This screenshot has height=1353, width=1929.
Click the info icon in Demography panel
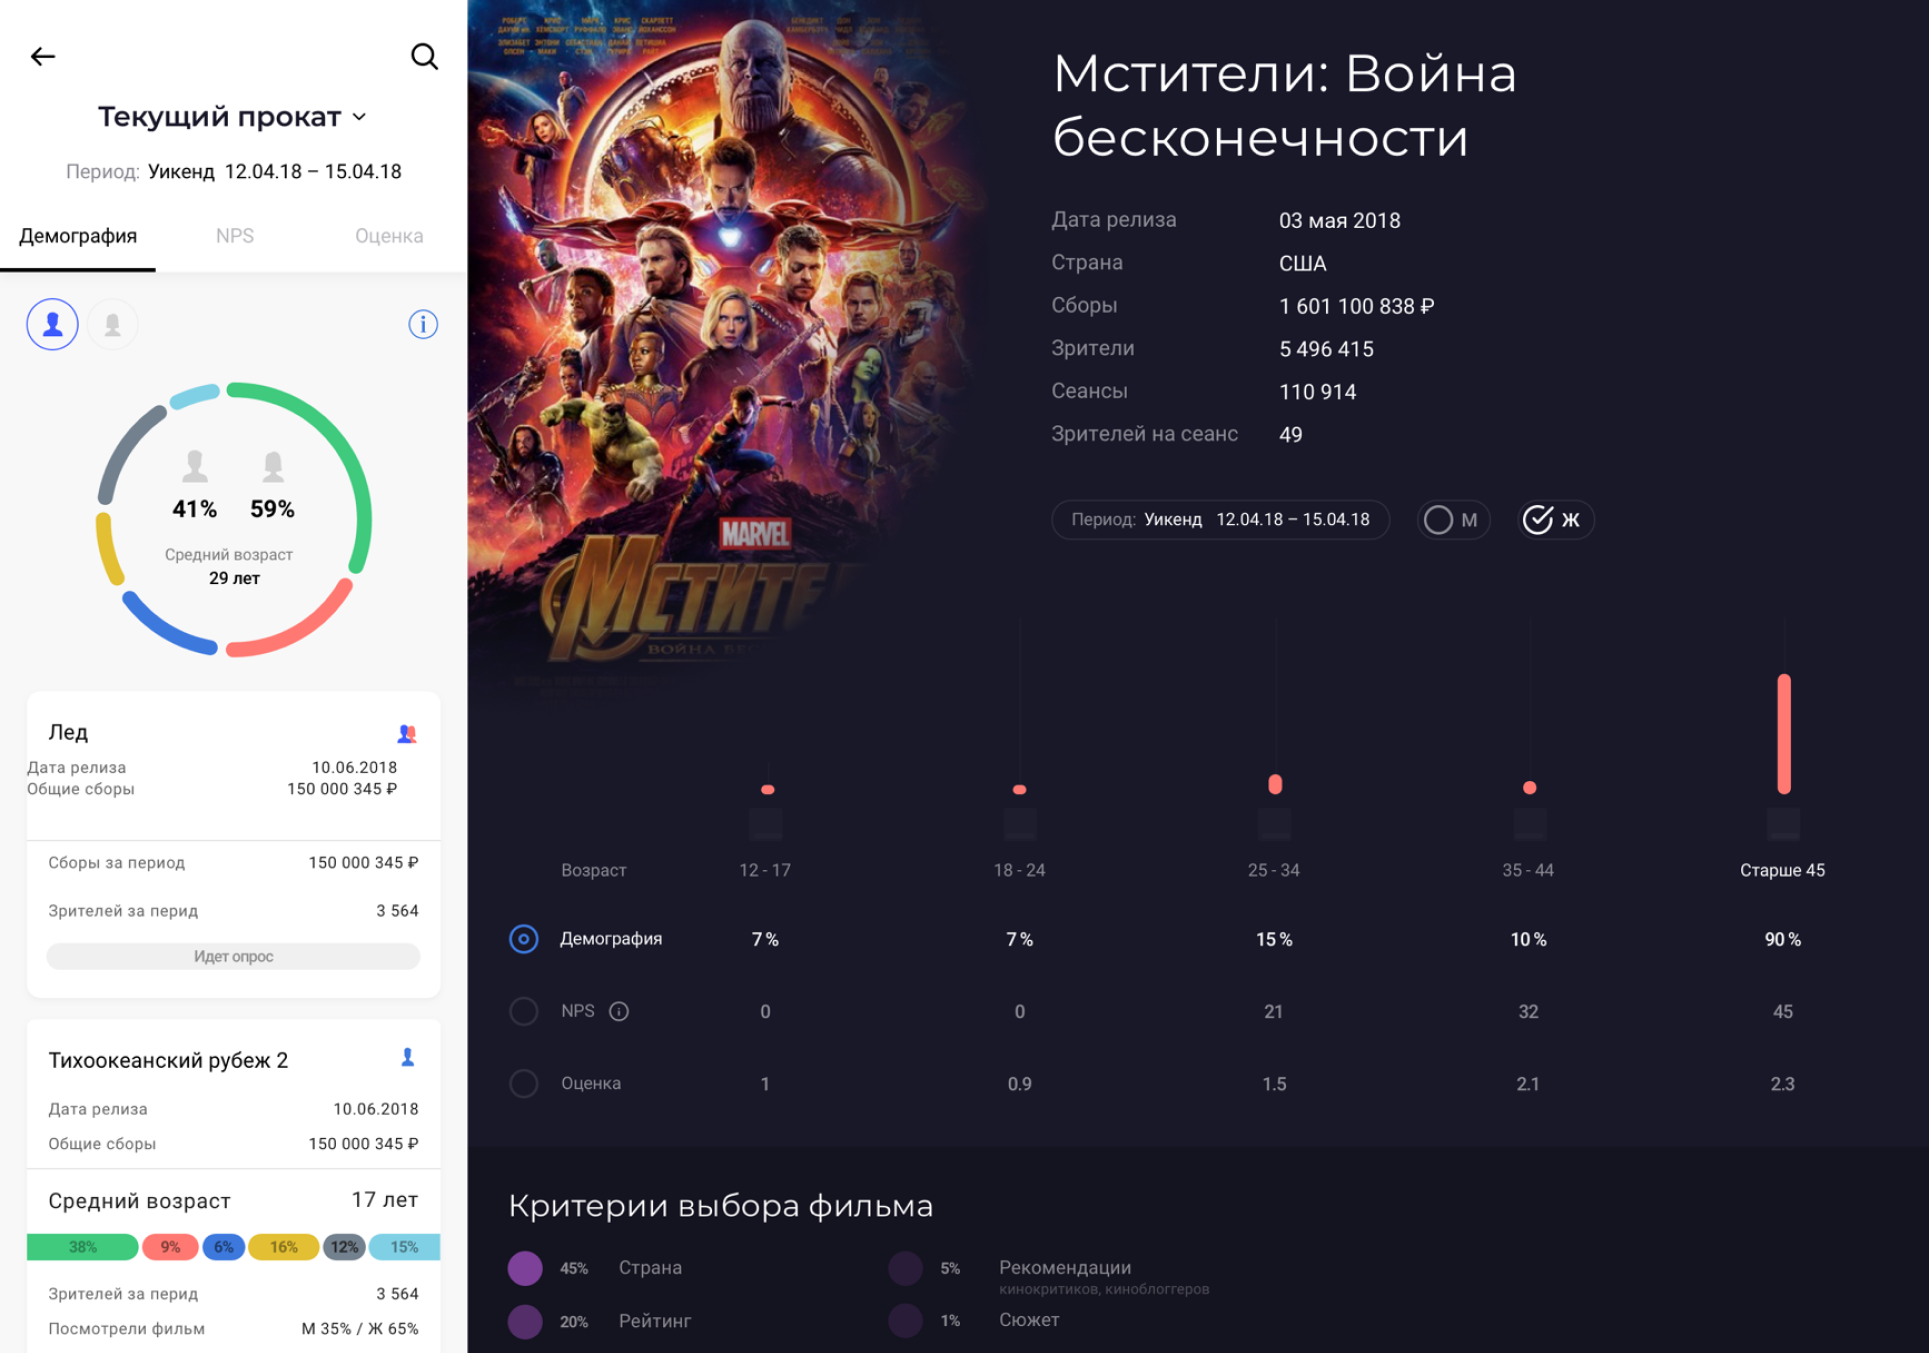point(423,325)
